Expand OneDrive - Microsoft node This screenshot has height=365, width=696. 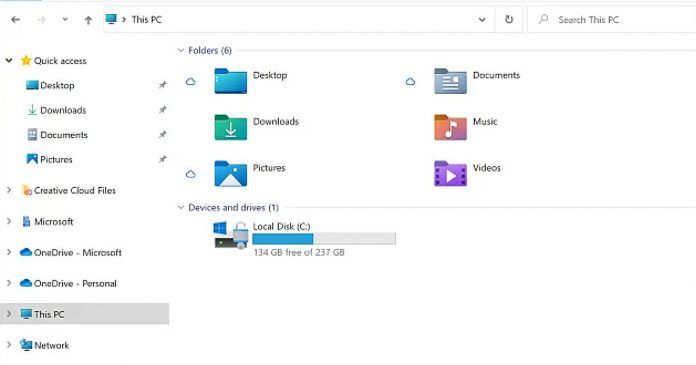pos(9,252)
